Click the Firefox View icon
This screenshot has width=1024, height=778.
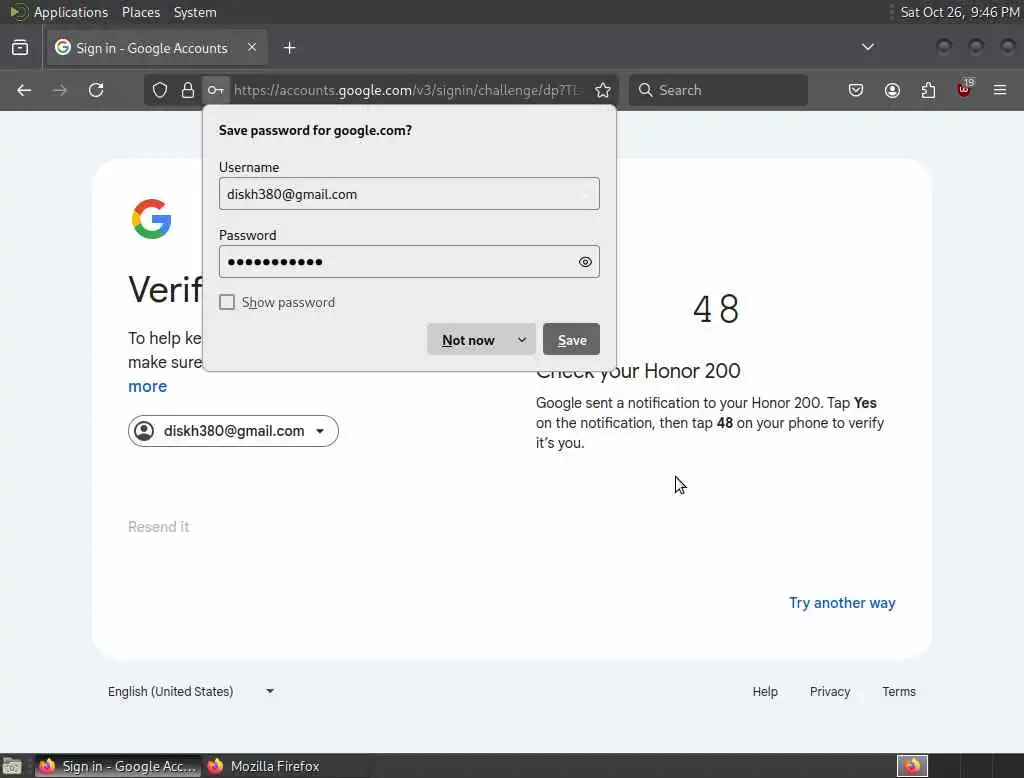20,48
